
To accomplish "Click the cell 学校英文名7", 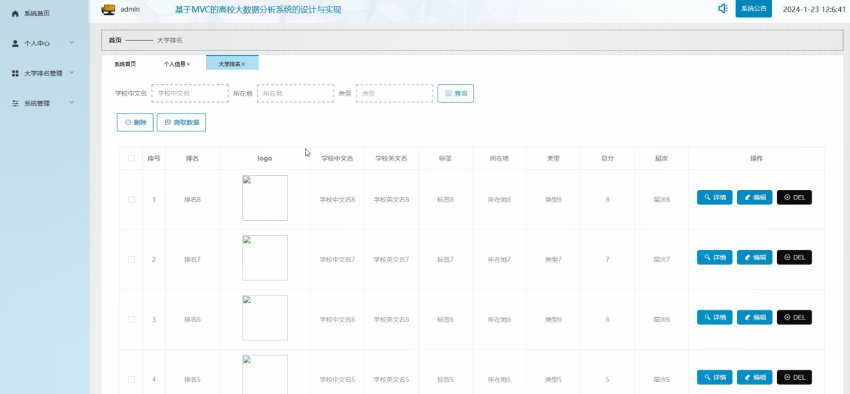I will tap(391, 260).
